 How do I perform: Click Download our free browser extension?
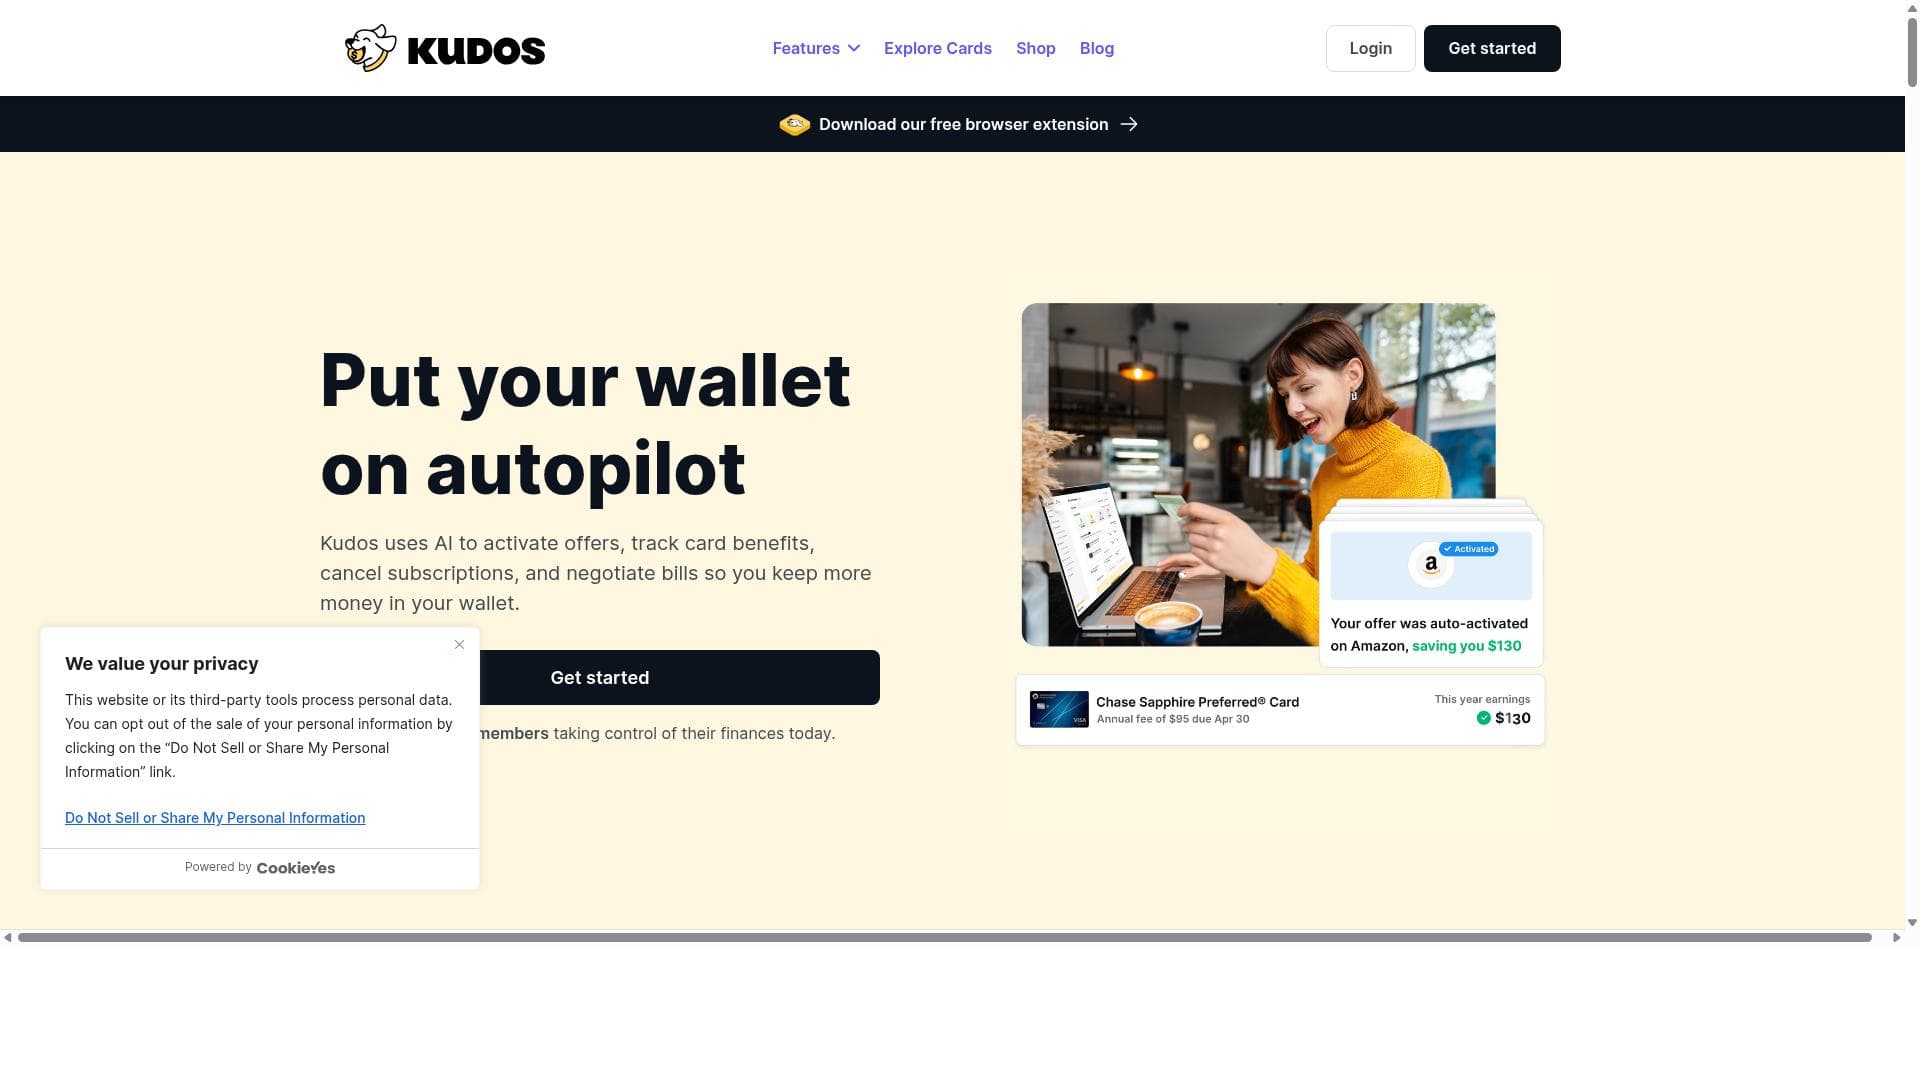point(963,124)
